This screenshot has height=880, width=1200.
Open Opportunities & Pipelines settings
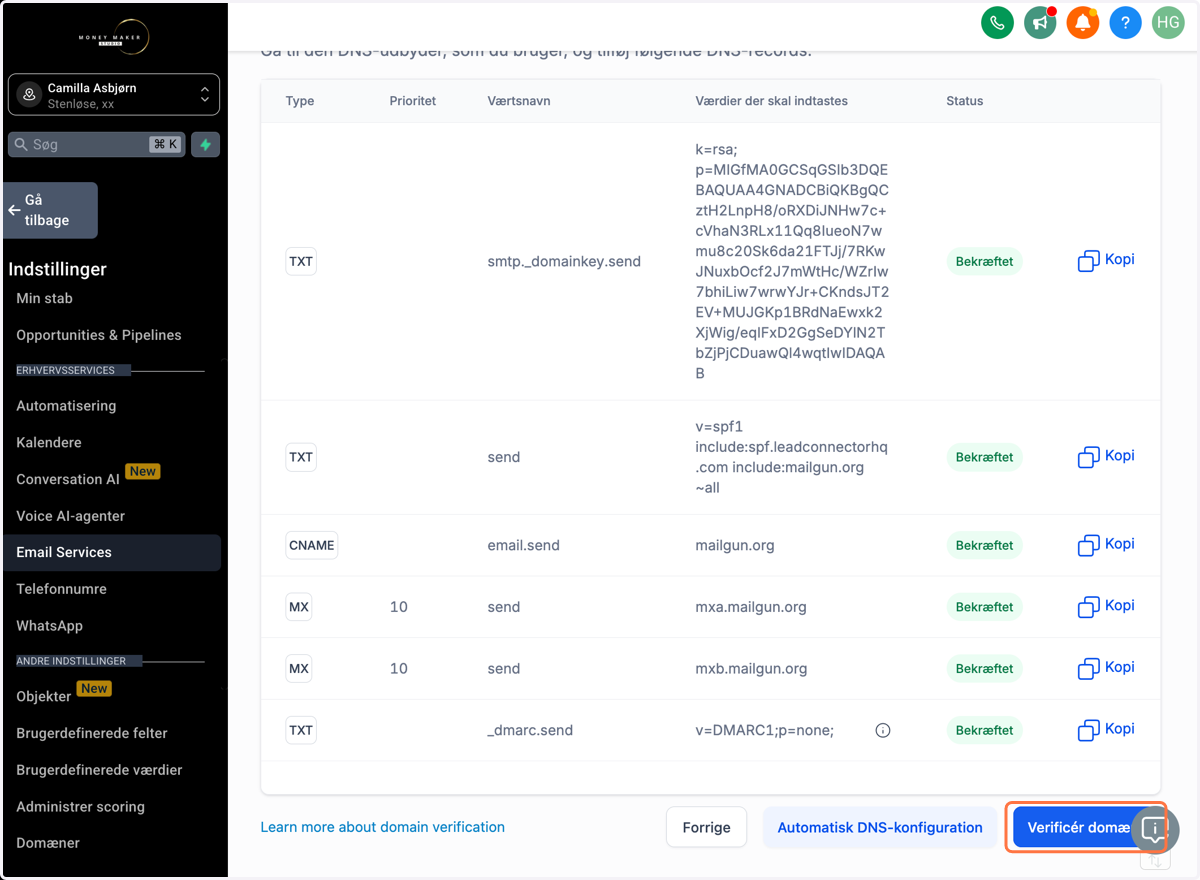pos(99,335)
